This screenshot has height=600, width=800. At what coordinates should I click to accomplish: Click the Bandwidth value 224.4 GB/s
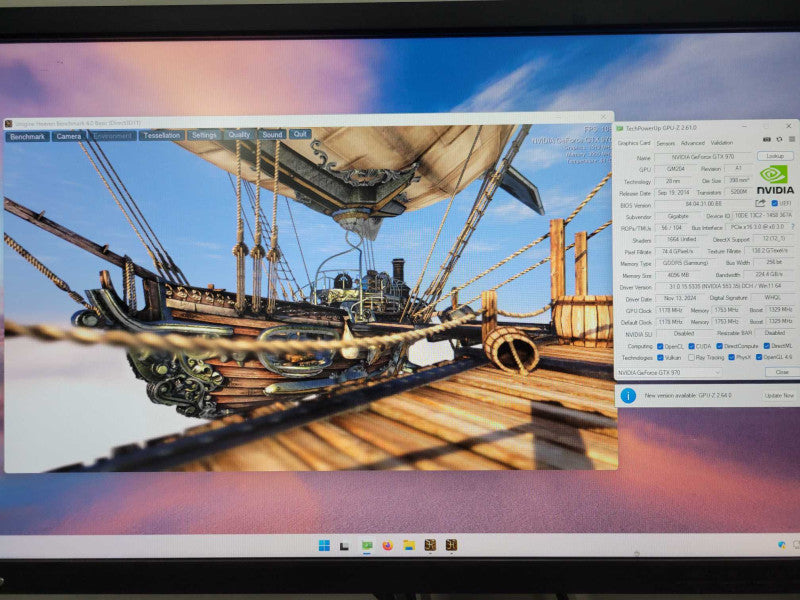[x=770, y=274]
